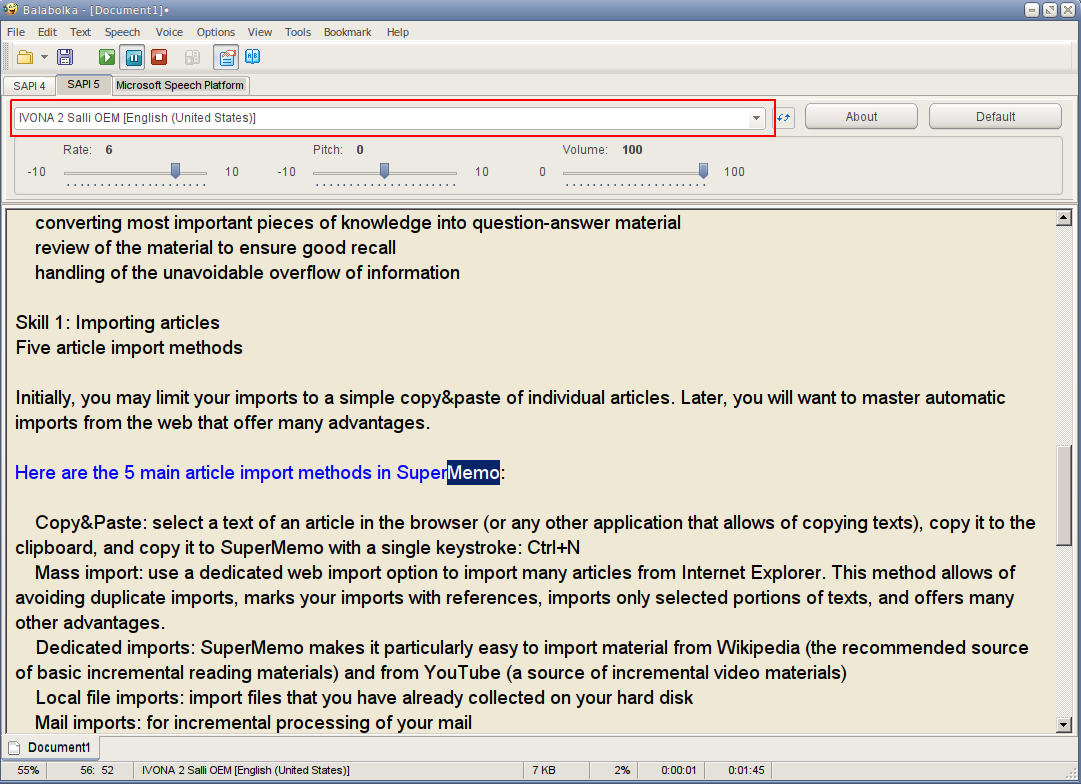Viewport: 1081px width, 784px height.
Task: Click the Volume slider handle
Action: pyautogui.click(x=703, y=171)
